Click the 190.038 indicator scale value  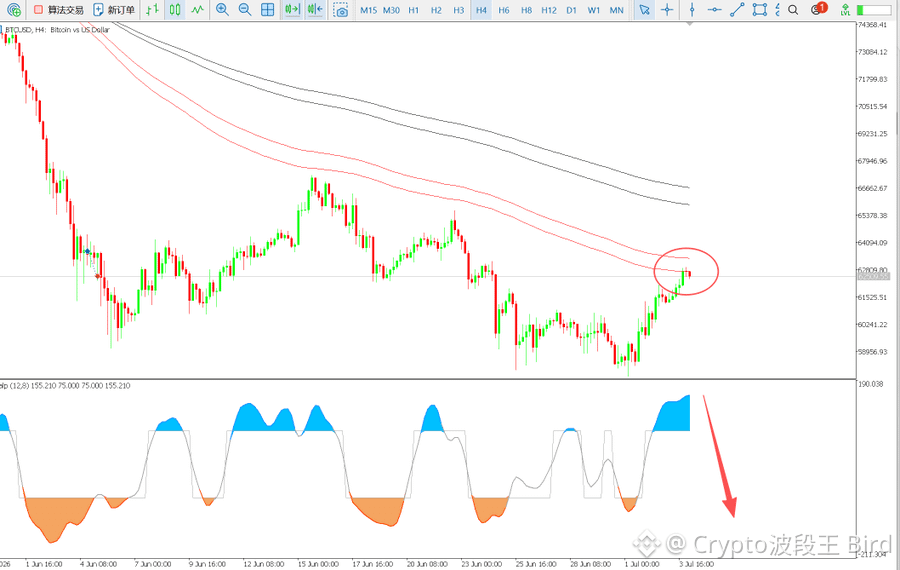(x=870, y=384)
